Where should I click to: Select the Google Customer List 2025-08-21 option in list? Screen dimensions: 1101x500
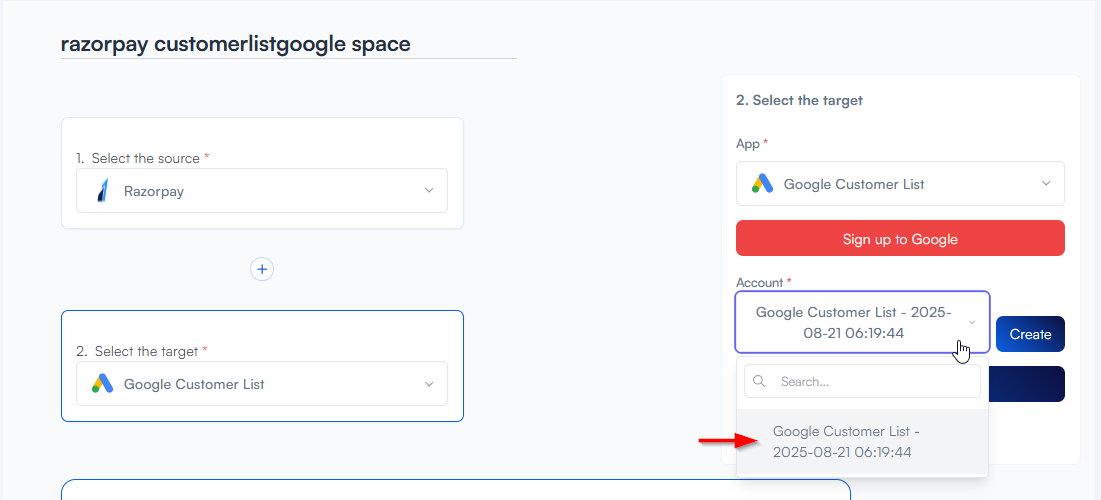(x=846, y=442)
